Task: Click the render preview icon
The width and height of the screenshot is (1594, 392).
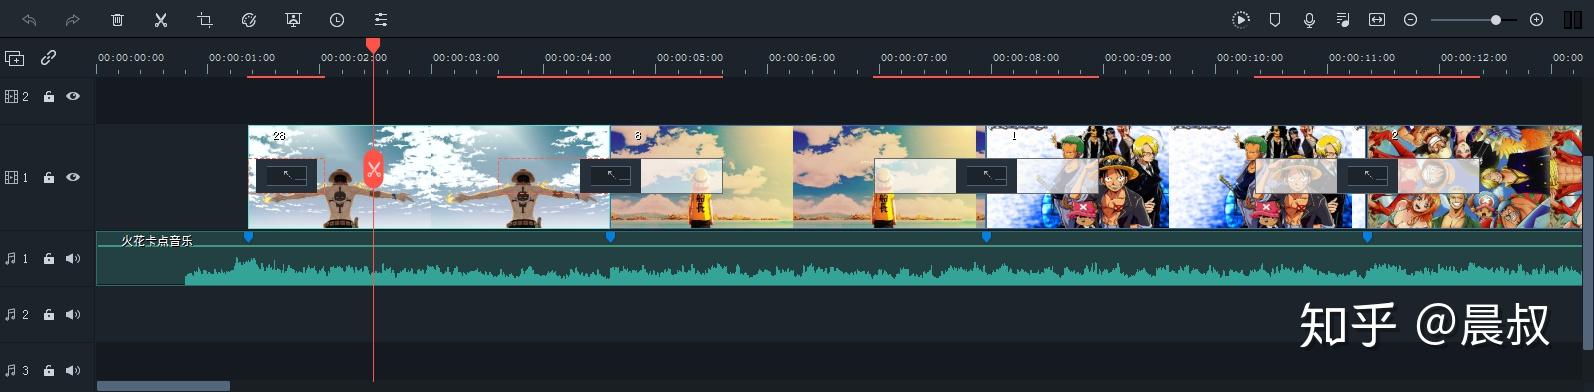Action: [1240, 20]
